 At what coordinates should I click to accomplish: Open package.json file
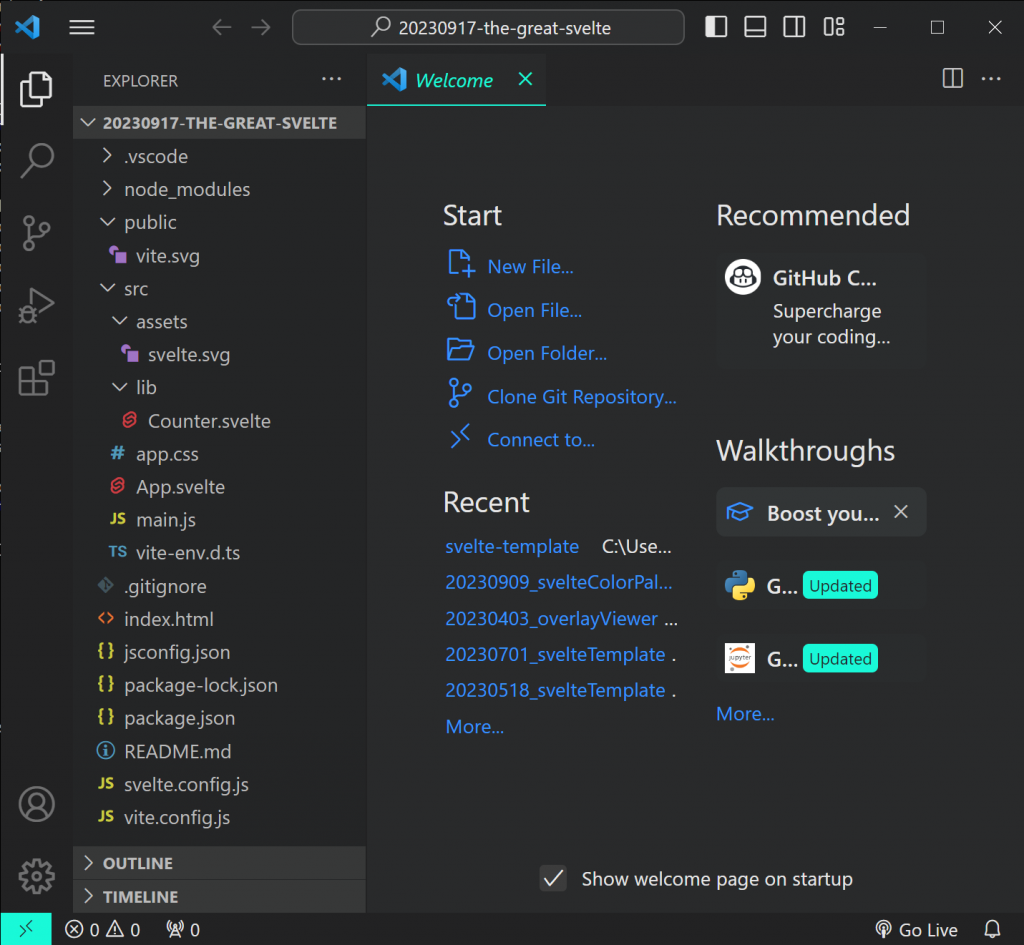click(219, 718)
